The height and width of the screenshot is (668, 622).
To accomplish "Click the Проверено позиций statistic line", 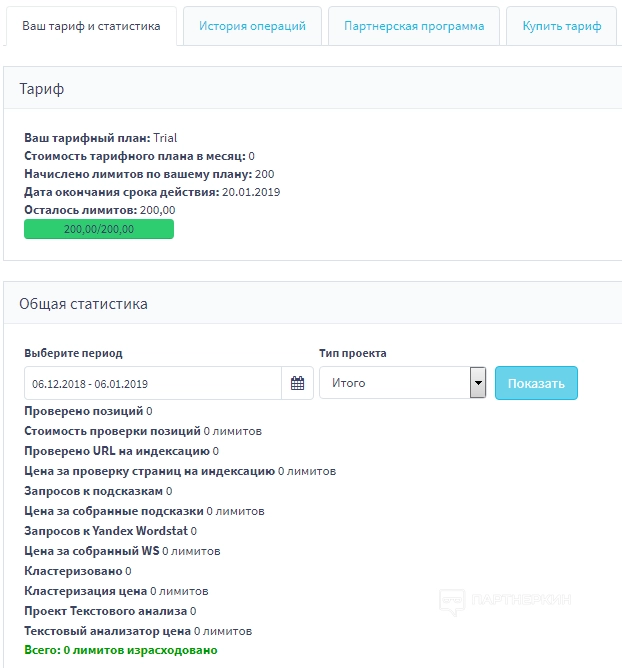I will [x=88, y=411].
